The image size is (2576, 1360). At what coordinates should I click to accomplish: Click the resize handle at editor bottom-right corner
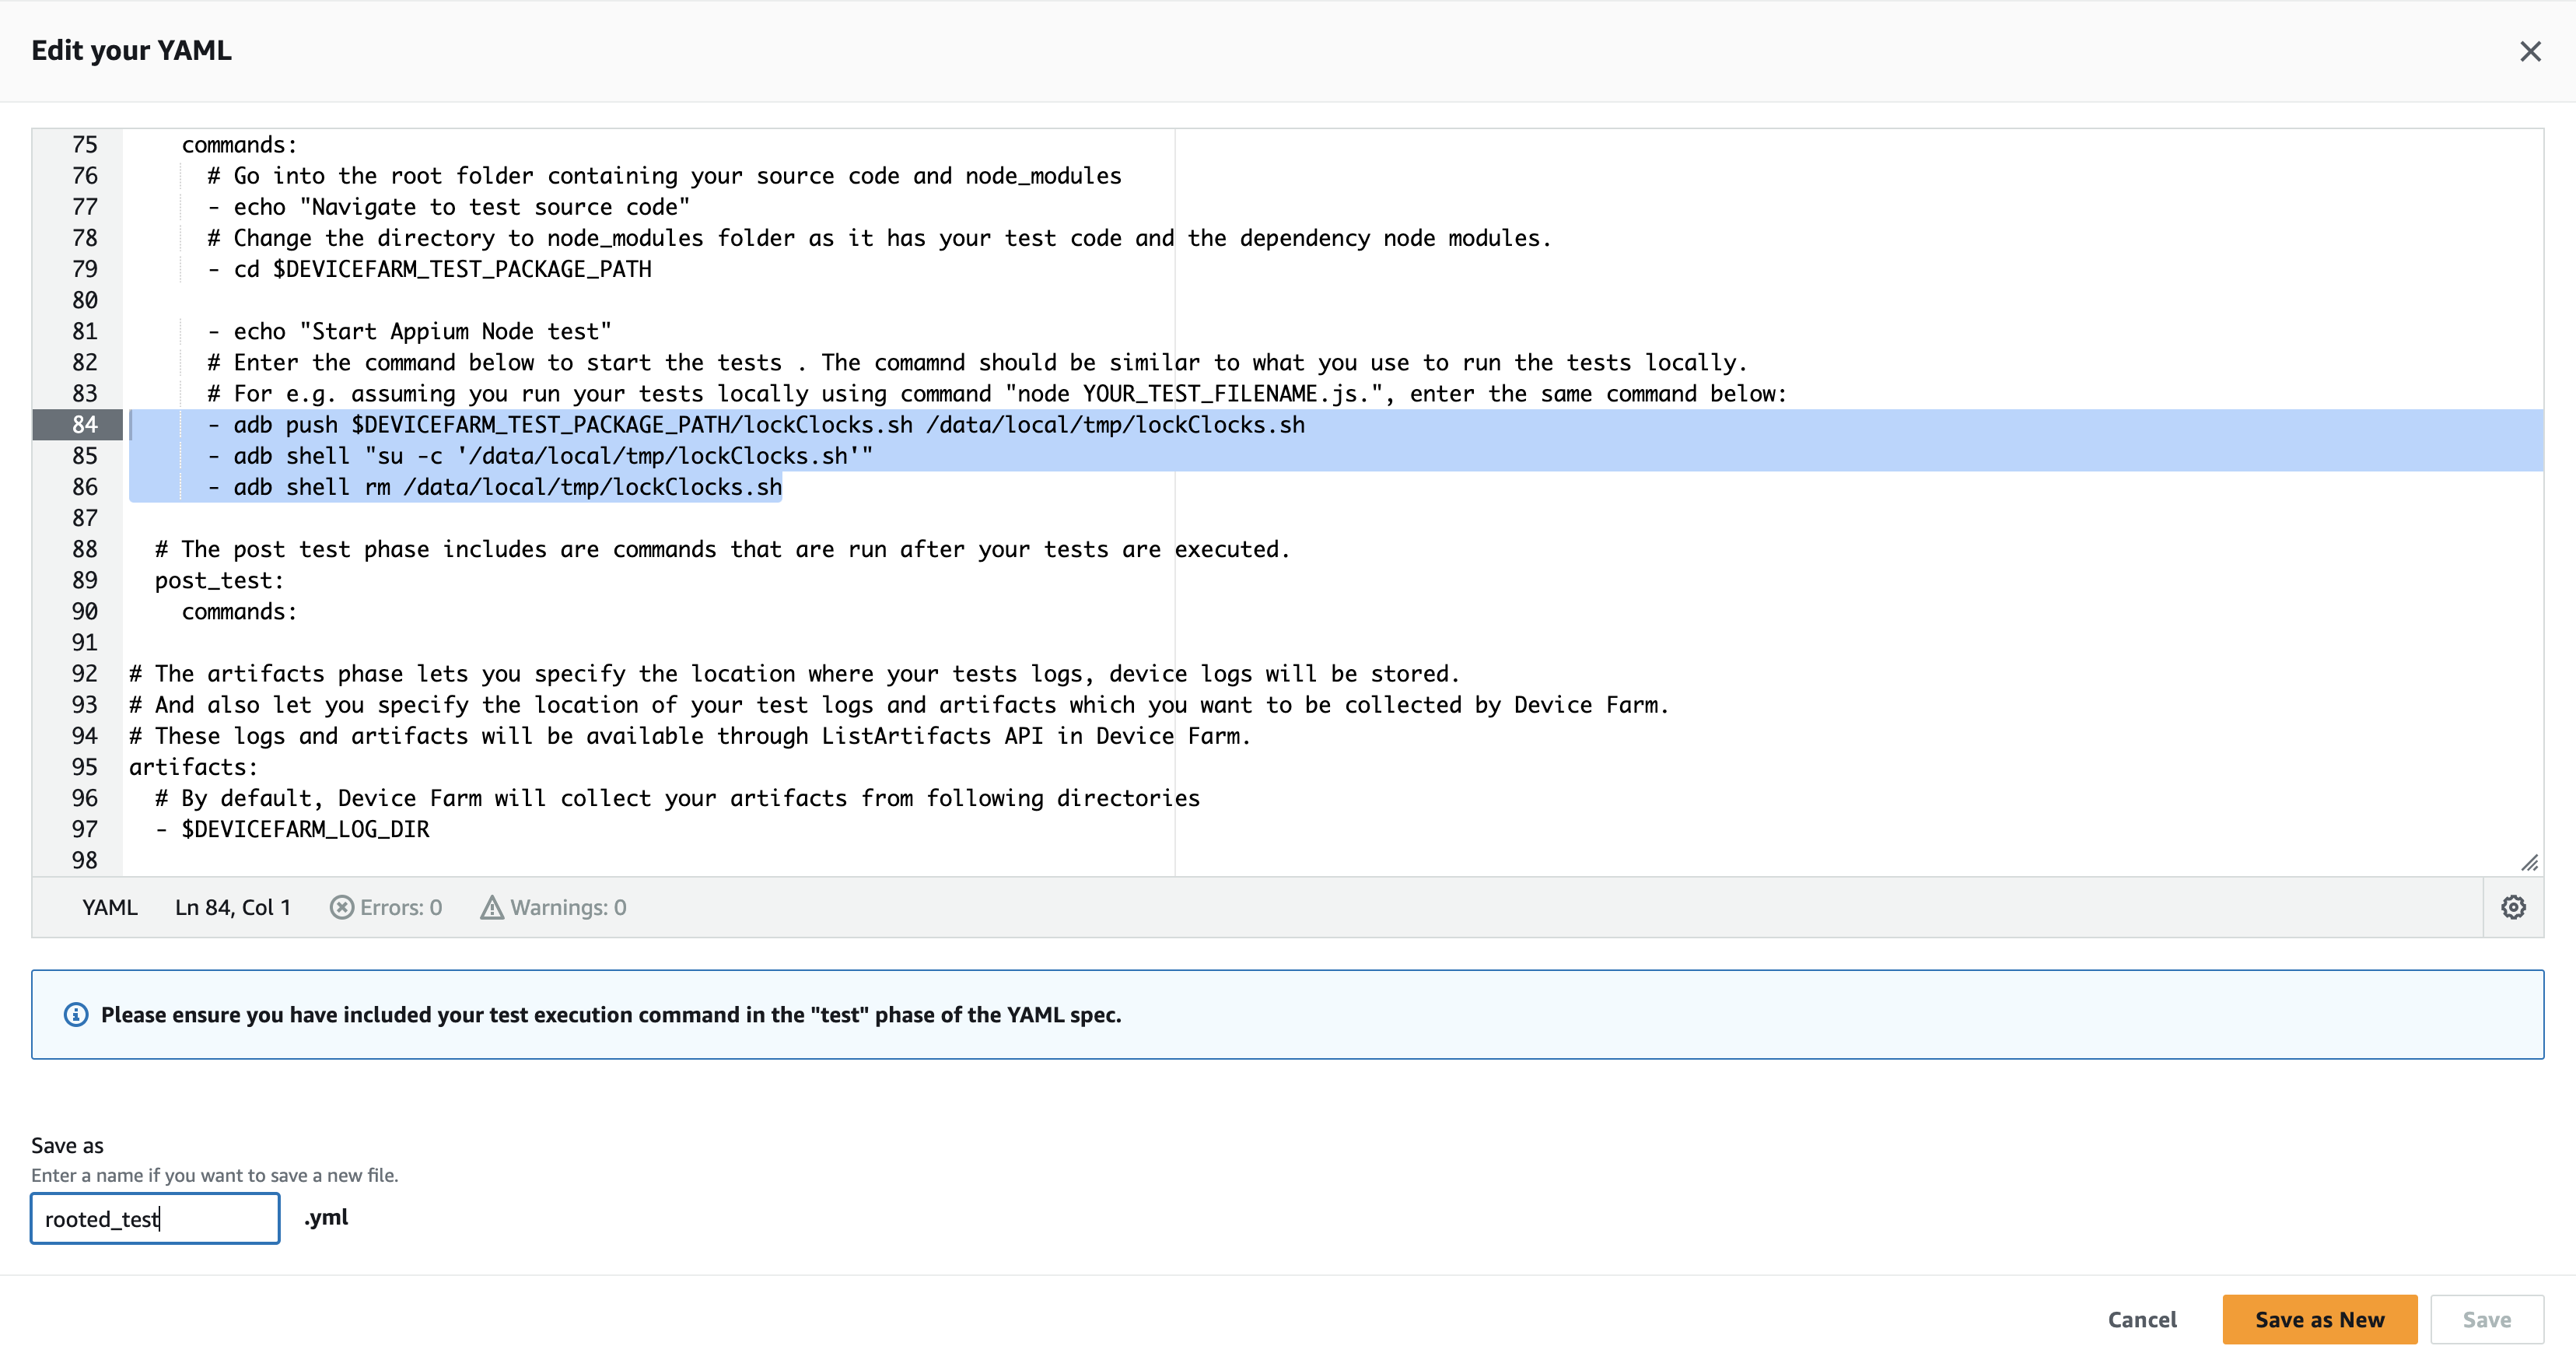2530,862
